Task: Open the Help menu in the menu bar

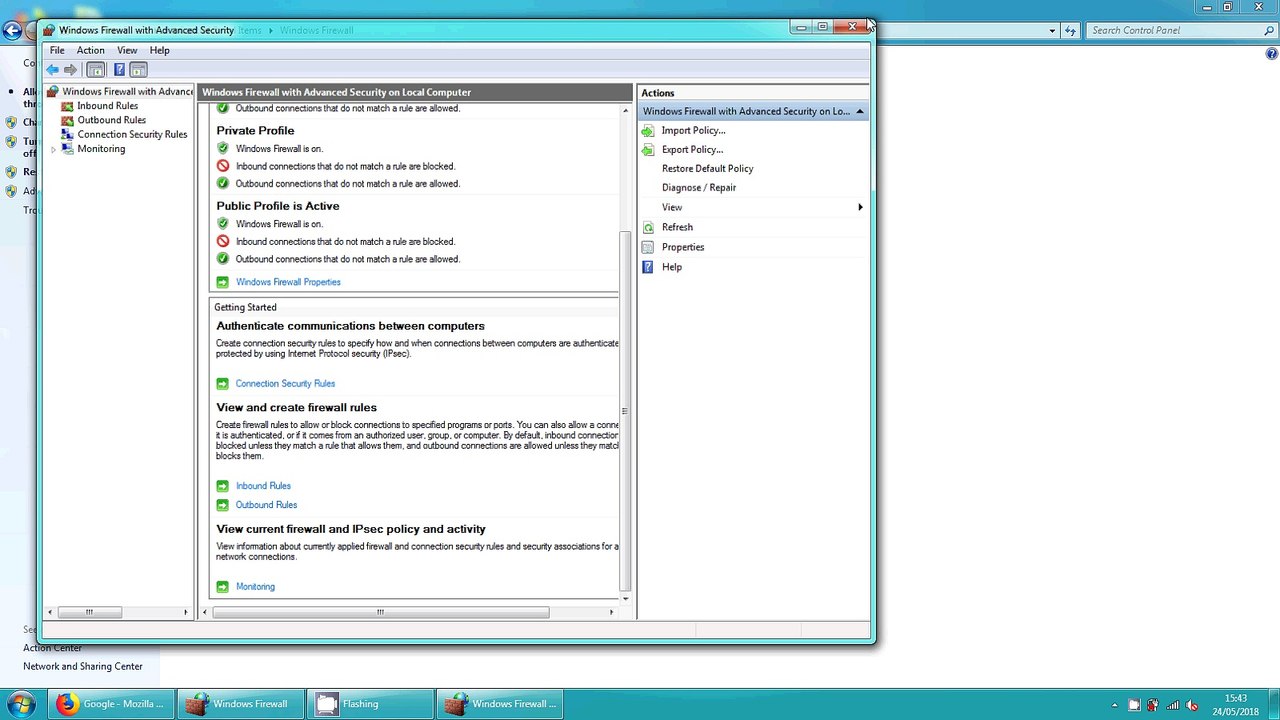Action: pyautogui.click(x=159, y=50)
